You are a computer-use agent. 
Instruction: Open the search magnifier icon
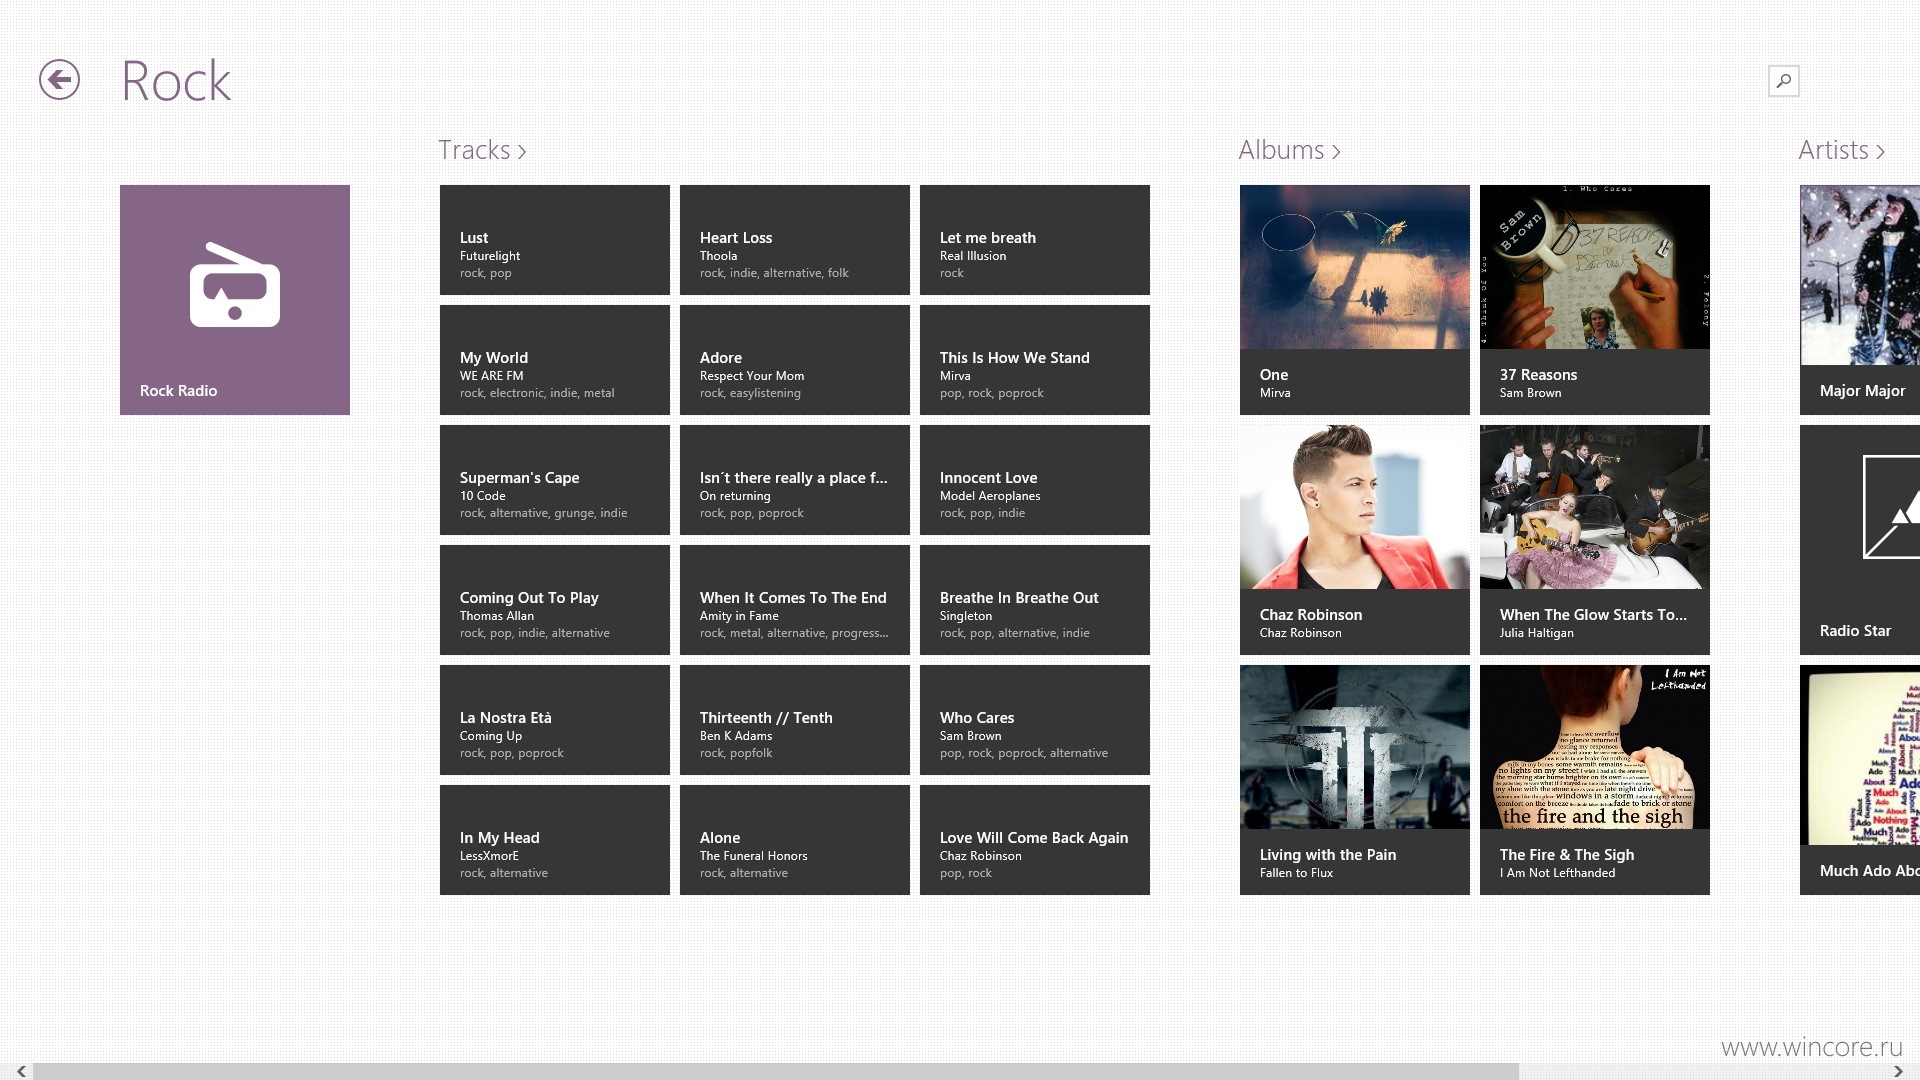(1783, 81)
